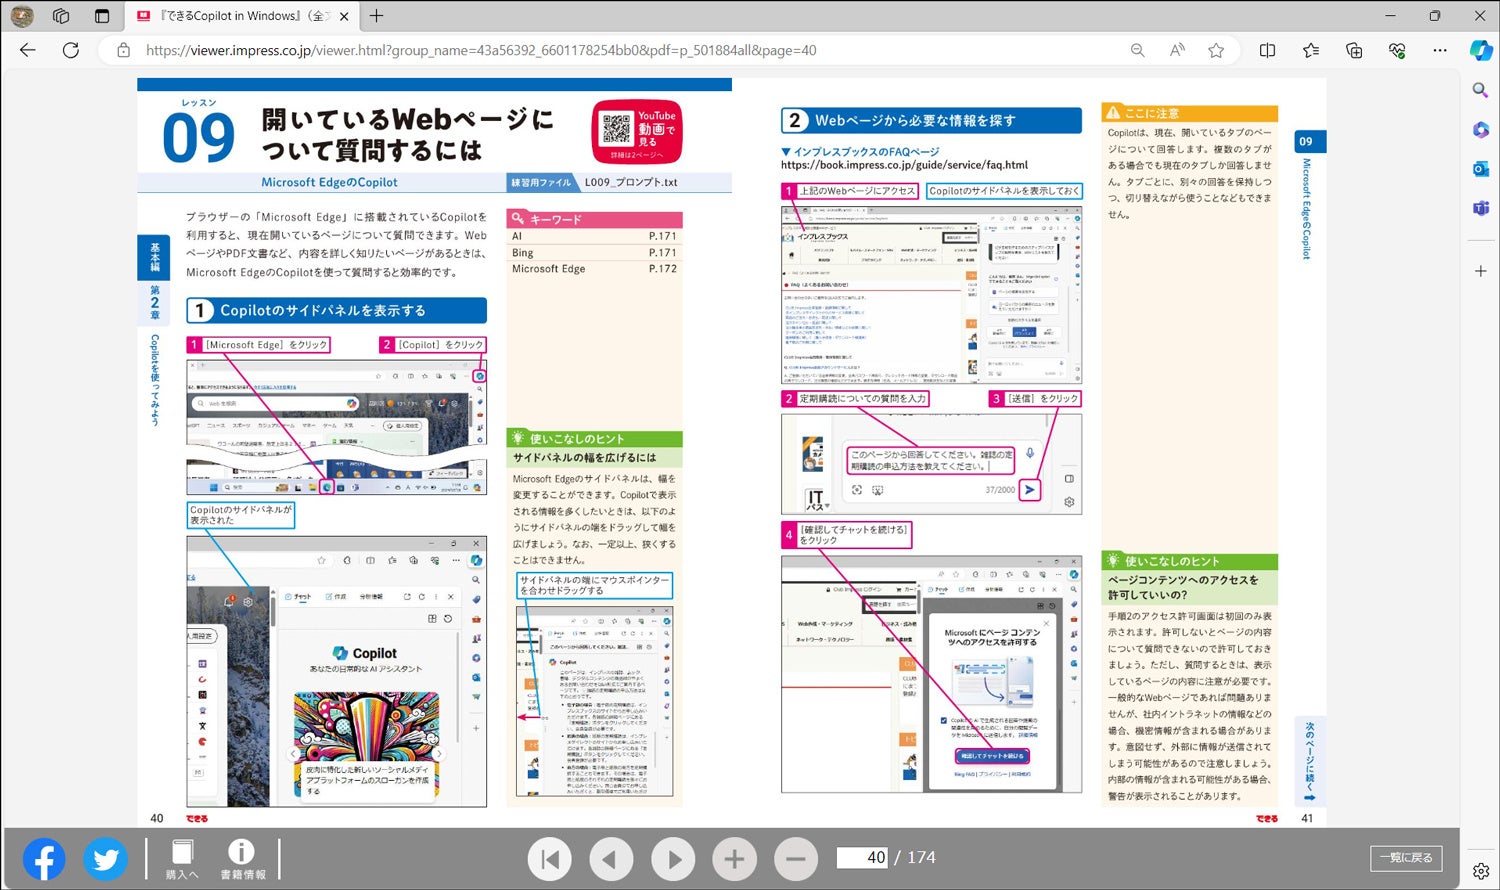The width and height of the screenshot is (1500, 890).
Task: Open Settings and more menu
Action: point(1440,50)
